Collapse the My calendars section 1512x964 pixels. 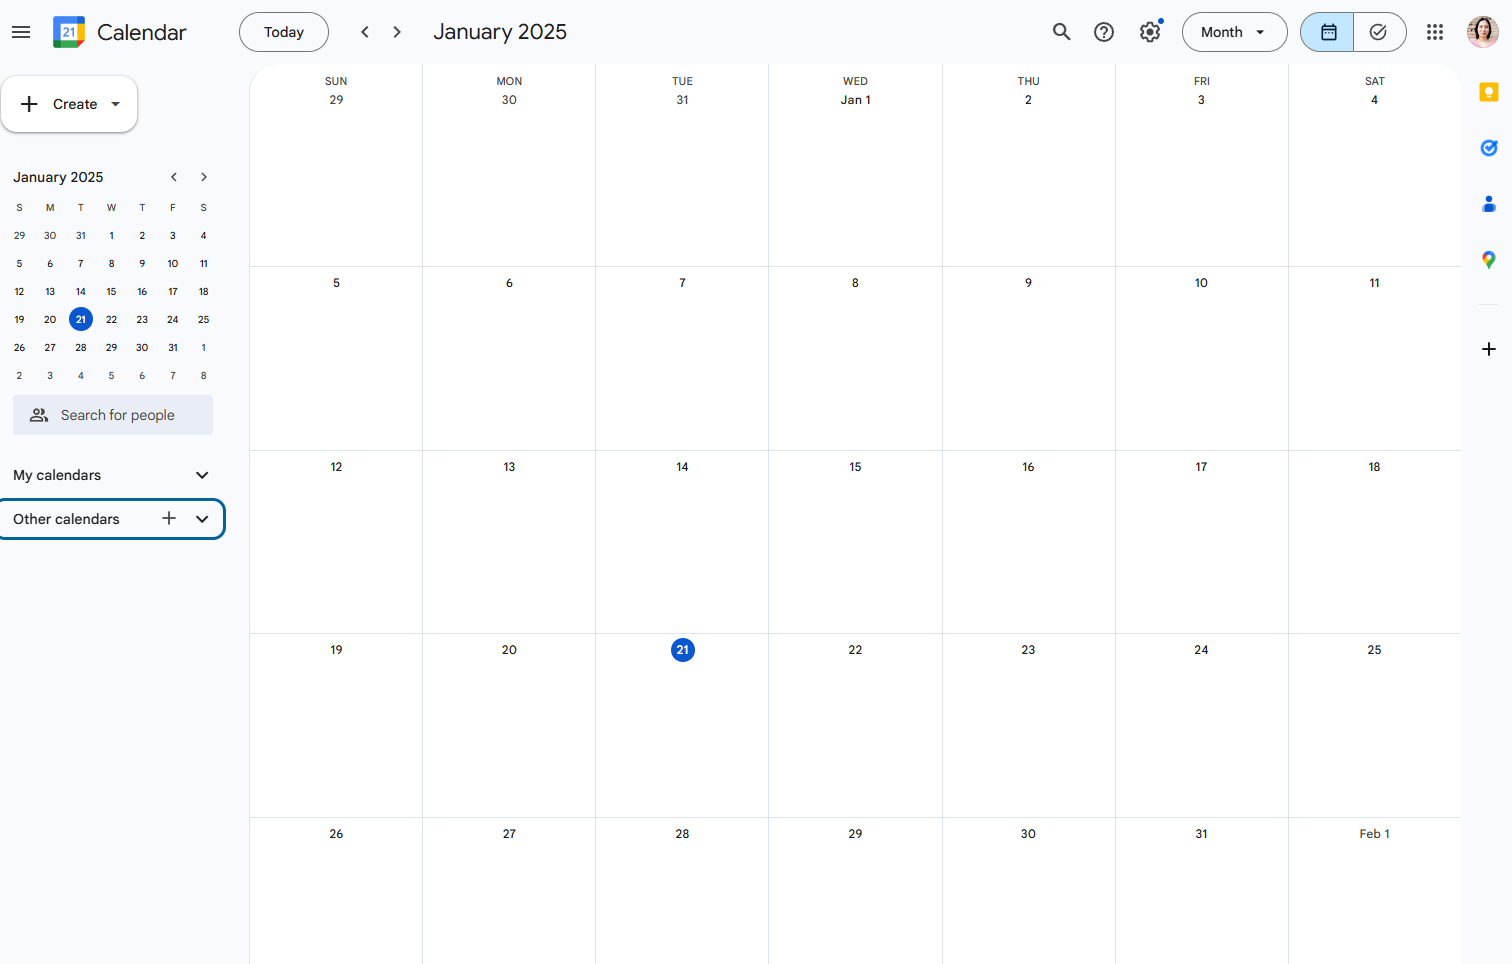203,474
